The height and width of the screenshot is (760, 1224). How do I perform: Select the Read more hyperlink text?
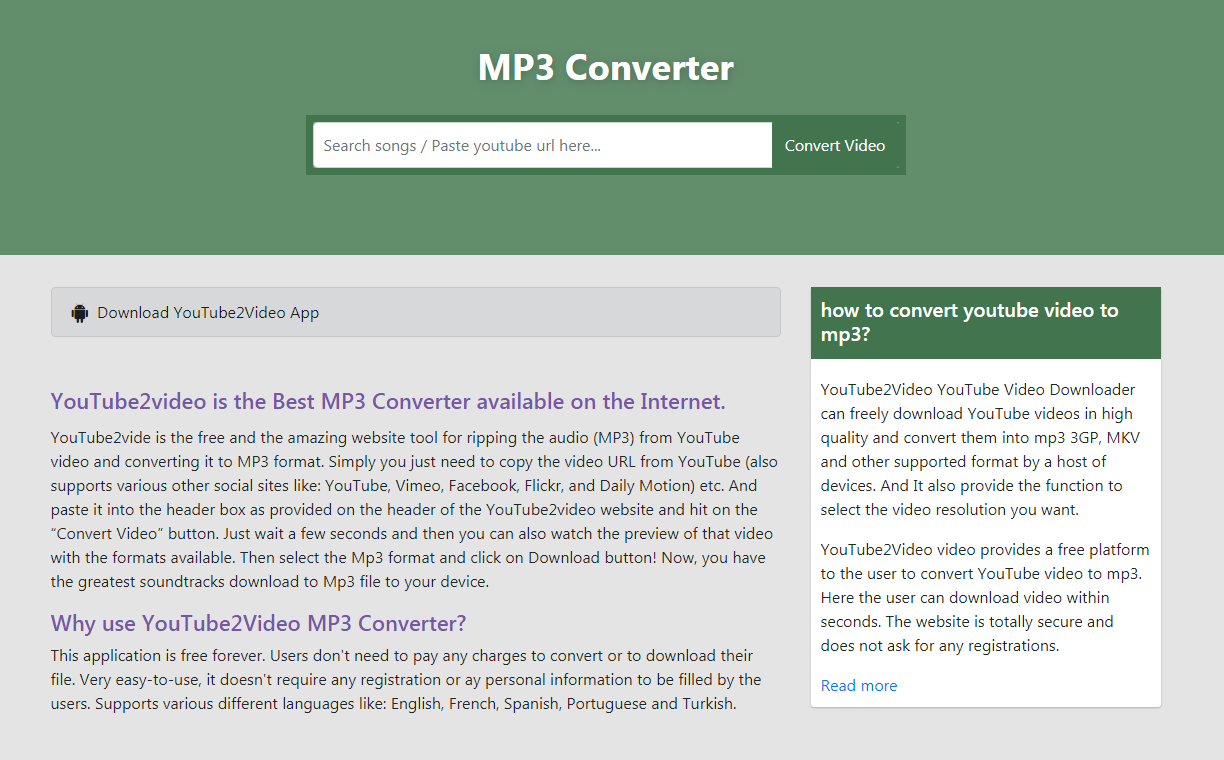[x=858, y=685]
